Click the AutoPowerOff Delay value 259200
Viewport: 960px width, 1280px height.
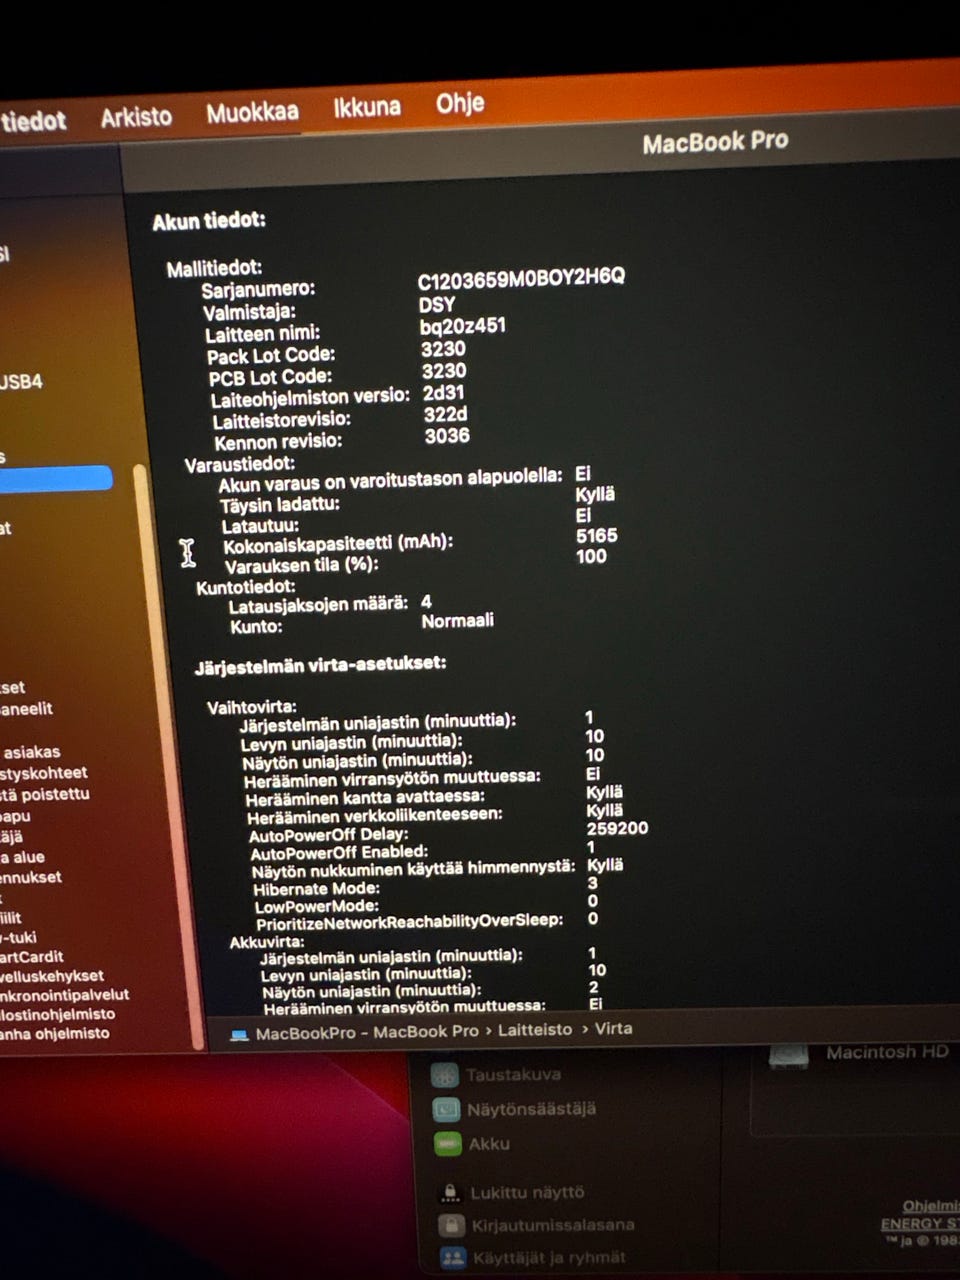(617, 828)
